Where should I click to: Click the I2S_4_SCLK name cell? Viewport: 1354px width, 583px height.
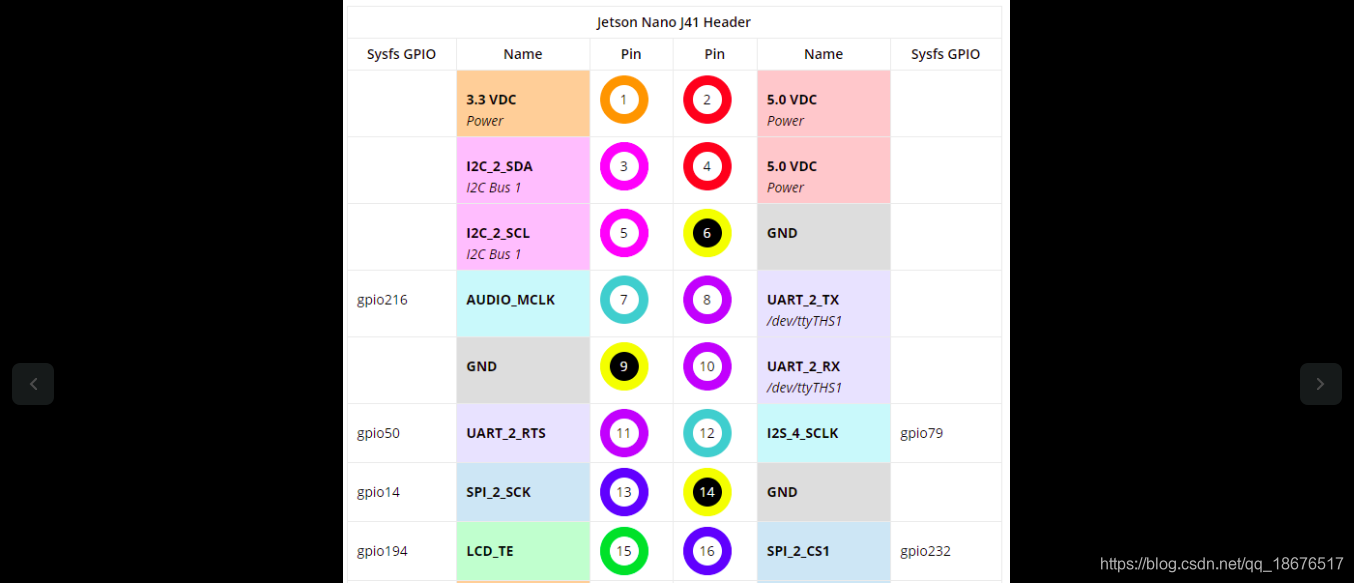pyautogui.click(x=824, y=433)
